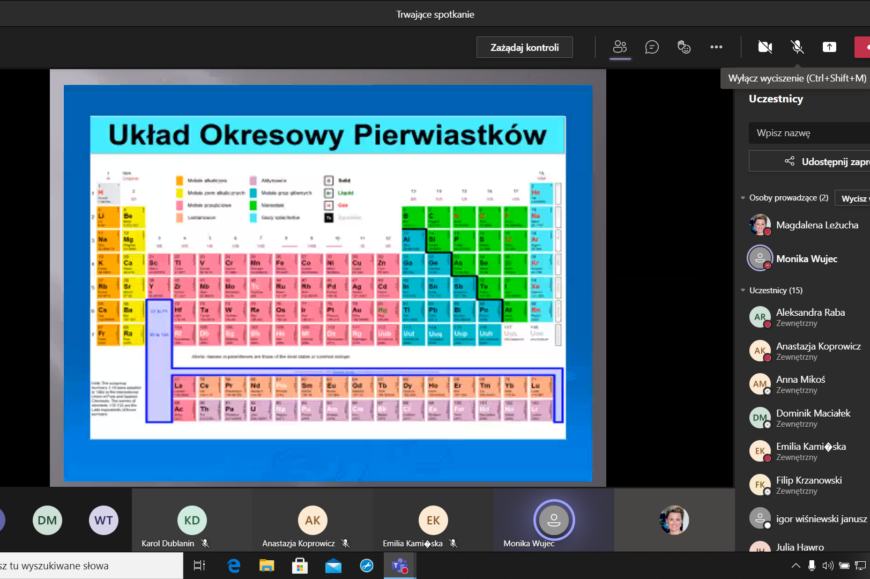Open Task View on the taskbar

[199, 566]
